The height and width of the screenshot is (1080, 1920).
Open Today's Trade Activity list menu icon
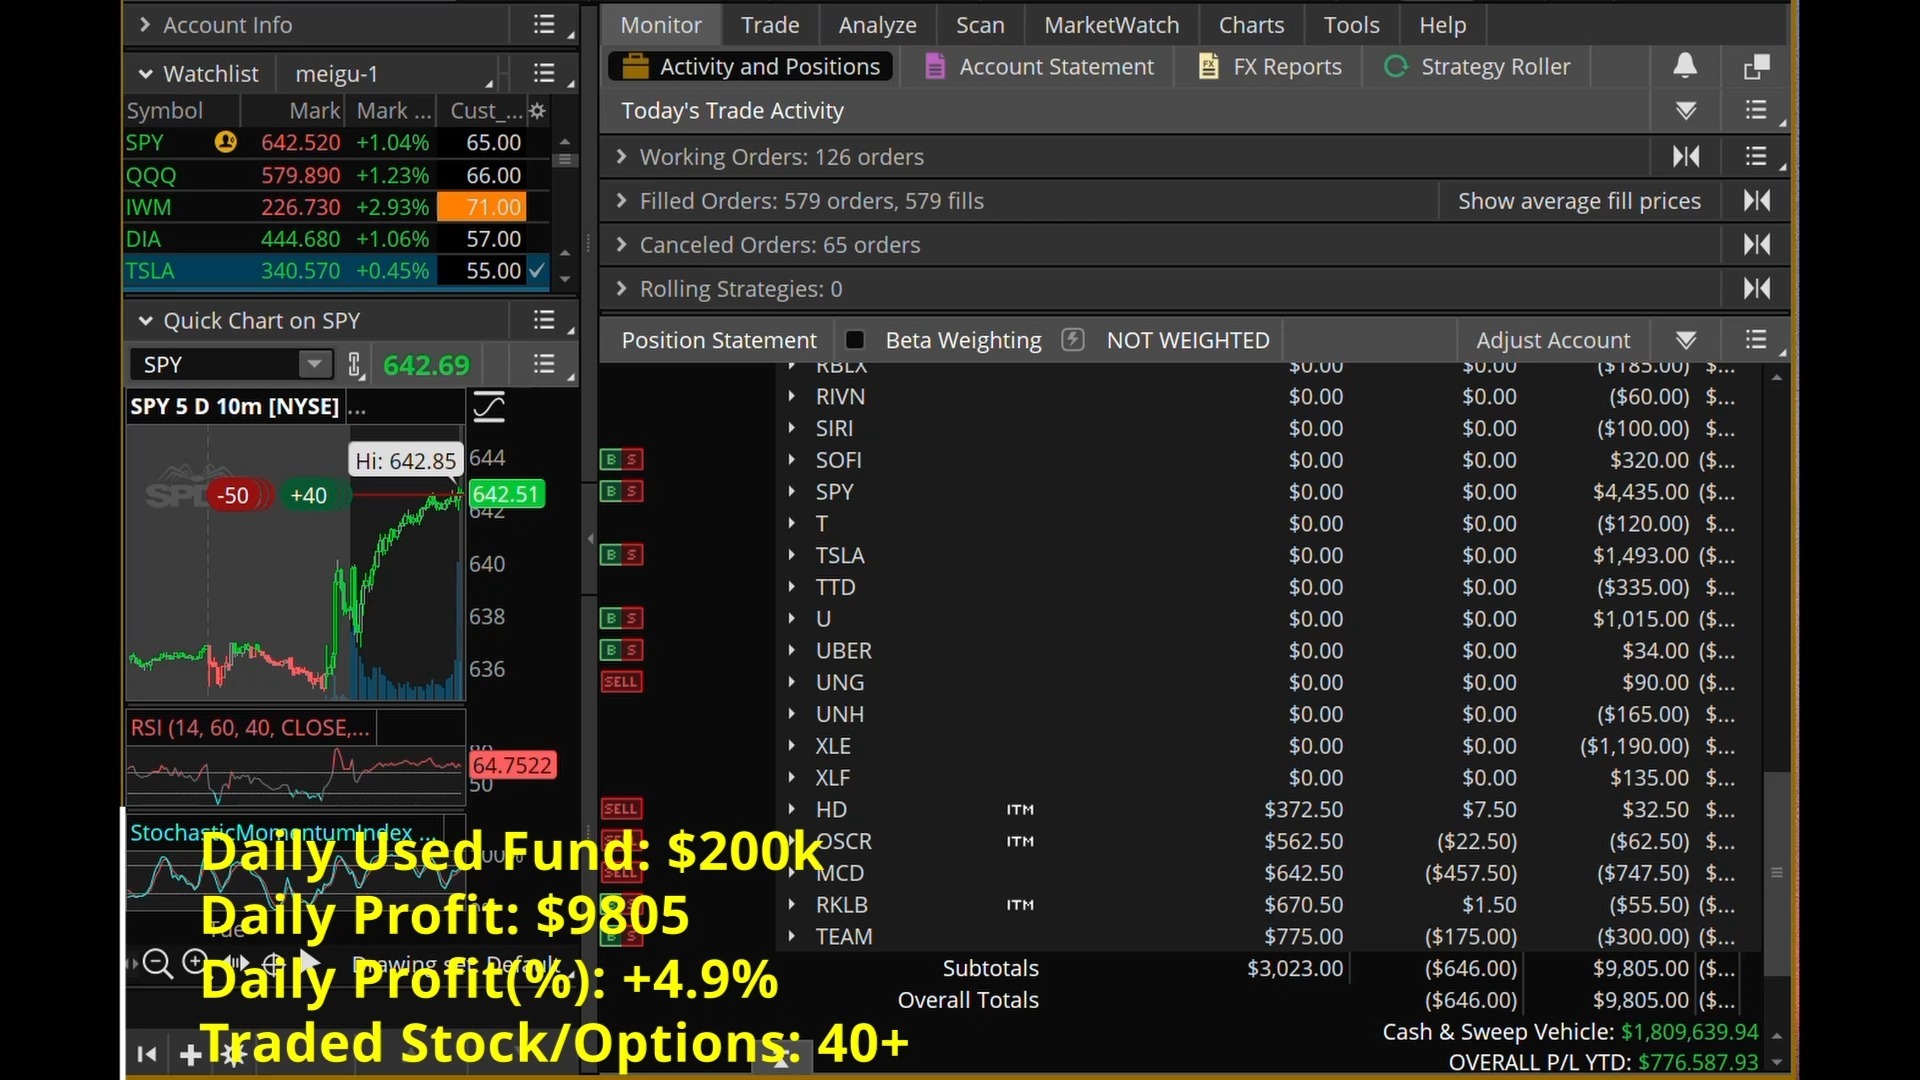tap(1756, 111)
